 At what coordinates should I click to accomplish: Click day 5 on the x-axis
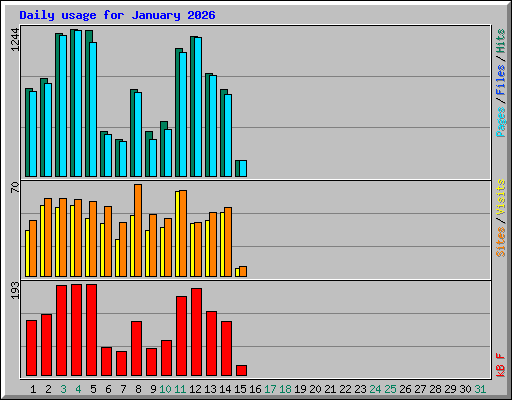(x=93, y=389)
